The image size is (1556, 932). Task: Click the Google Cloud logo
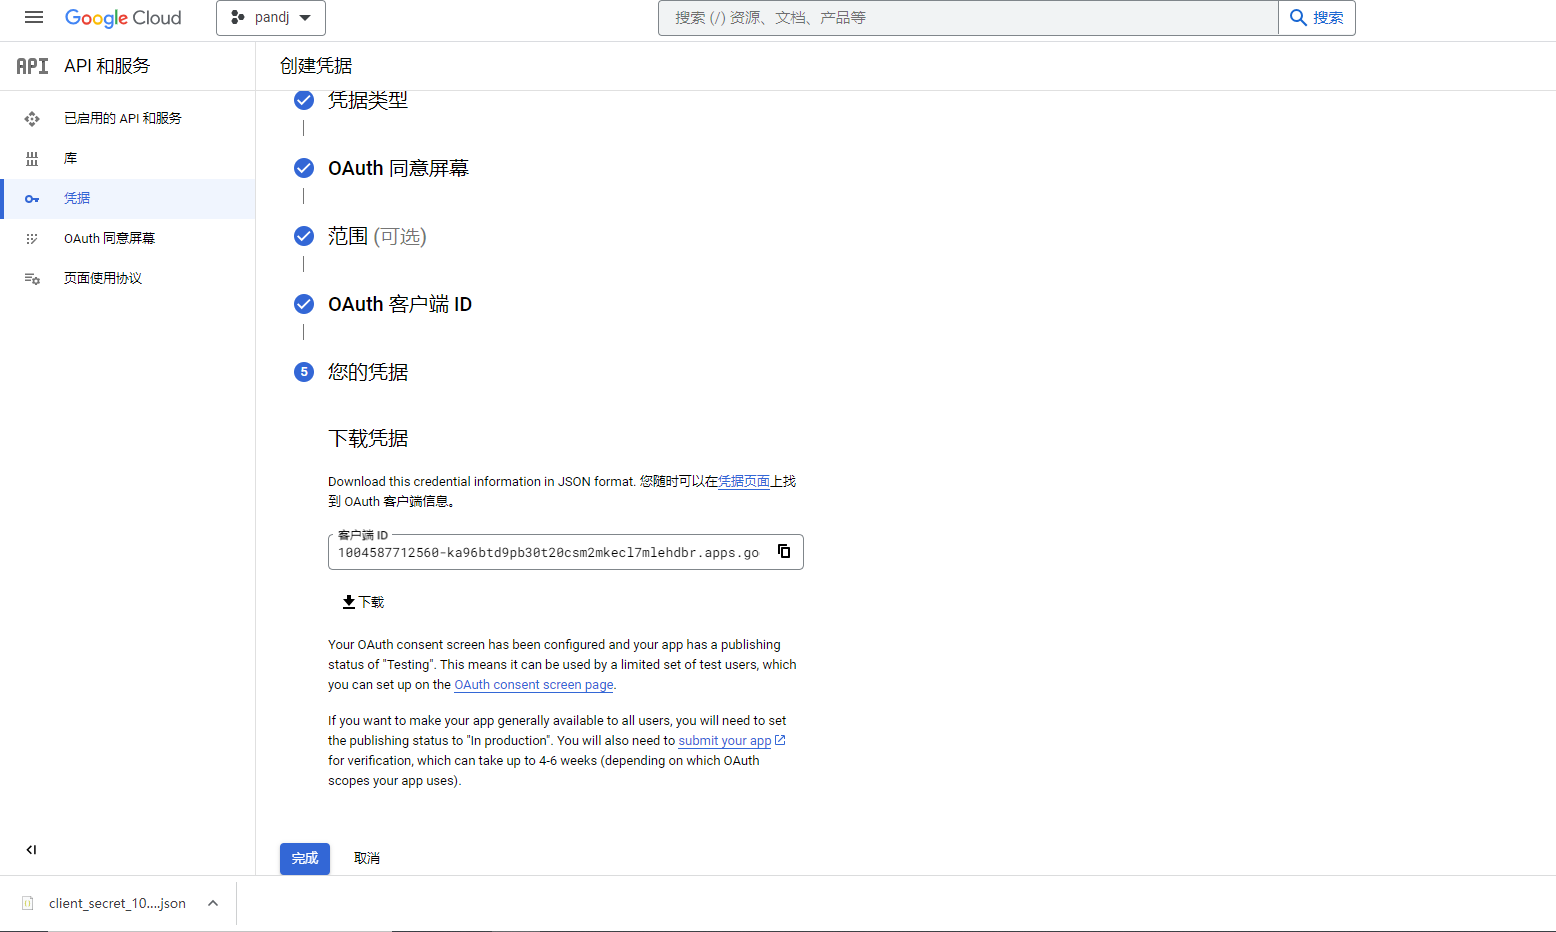(123, 18)
